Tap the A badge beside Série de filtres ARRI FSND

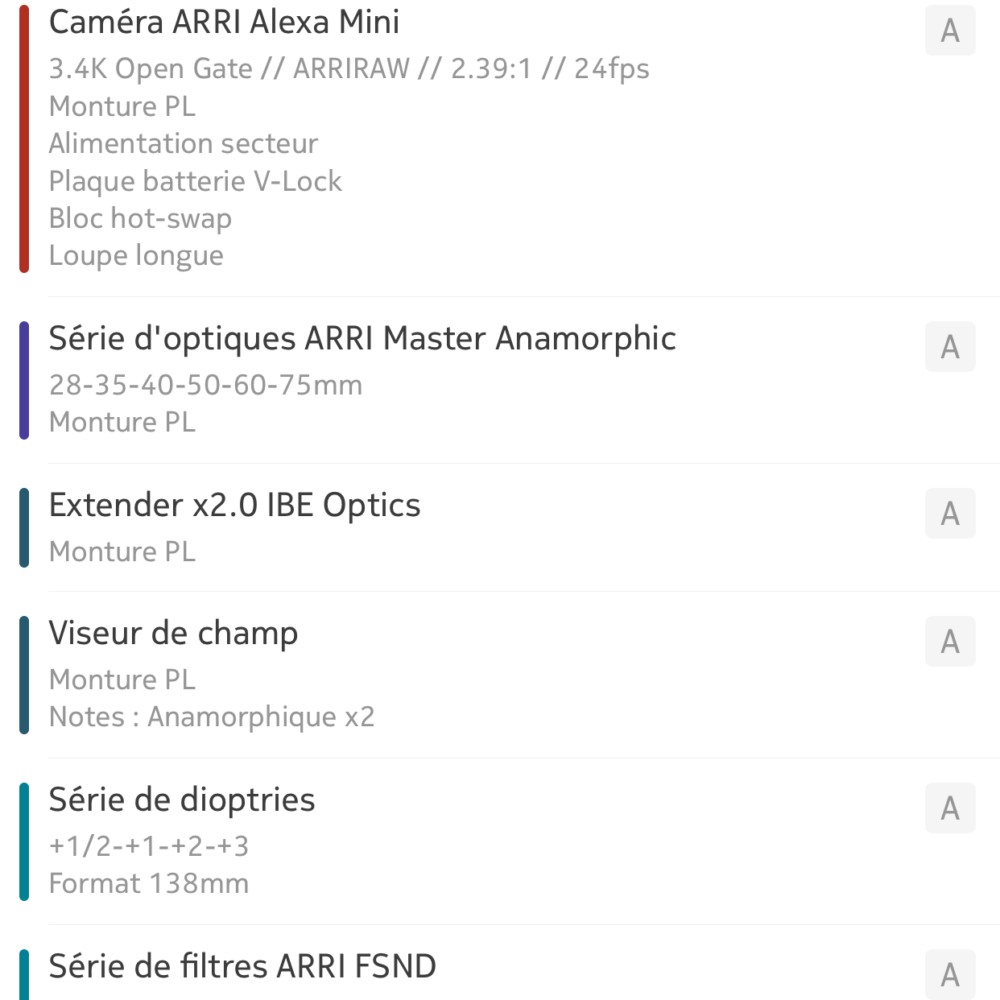click(950, 974)
